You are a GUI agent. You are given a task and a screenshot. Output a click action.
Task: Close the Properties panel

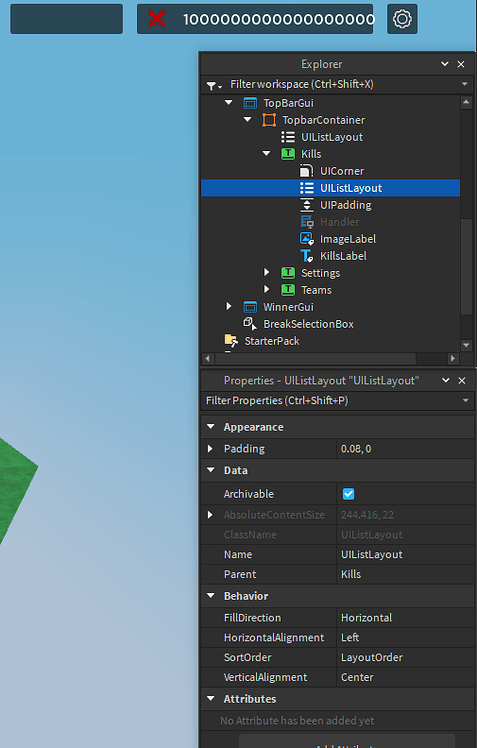pos(462,380)
